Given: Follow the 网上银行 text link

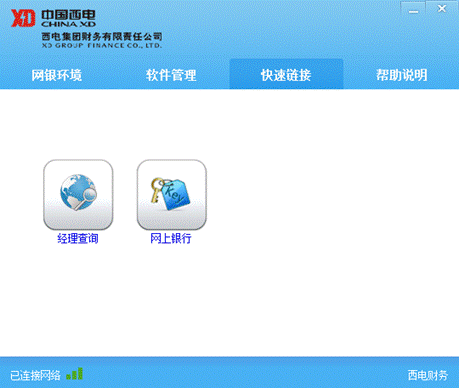Looking at the screenshot, I should 171,239.
